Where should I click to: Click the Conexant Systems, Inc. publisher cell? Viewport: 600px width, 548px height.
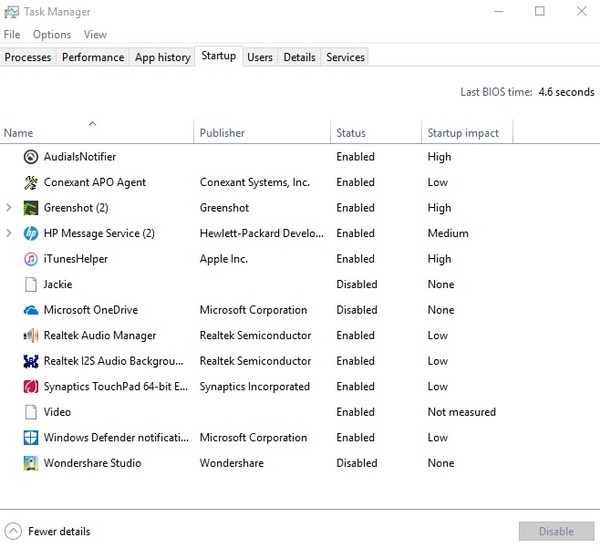coord(254,183)
